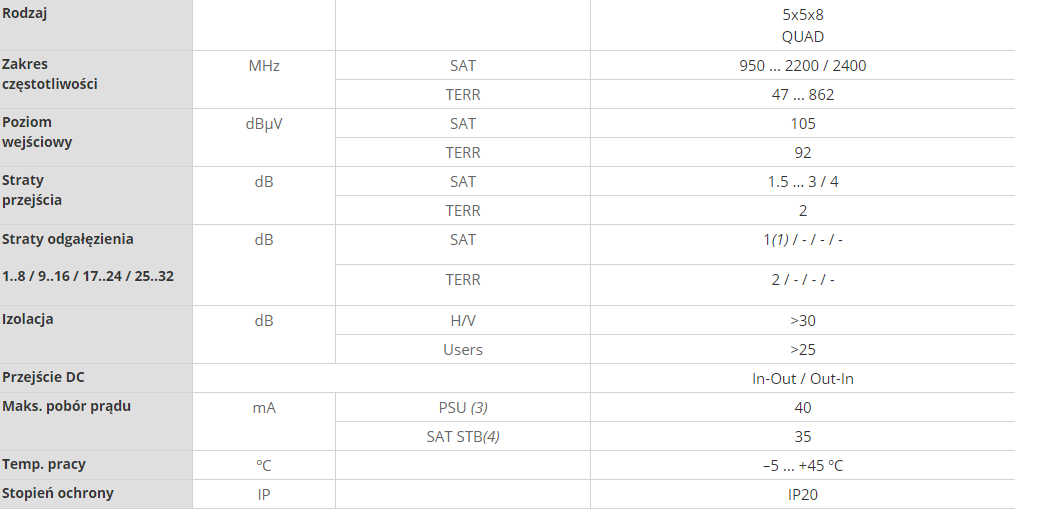Screen dimensions: 1038x532
Task: Click the "Poziom wejściowy" row label
Action: pos(37,132)
